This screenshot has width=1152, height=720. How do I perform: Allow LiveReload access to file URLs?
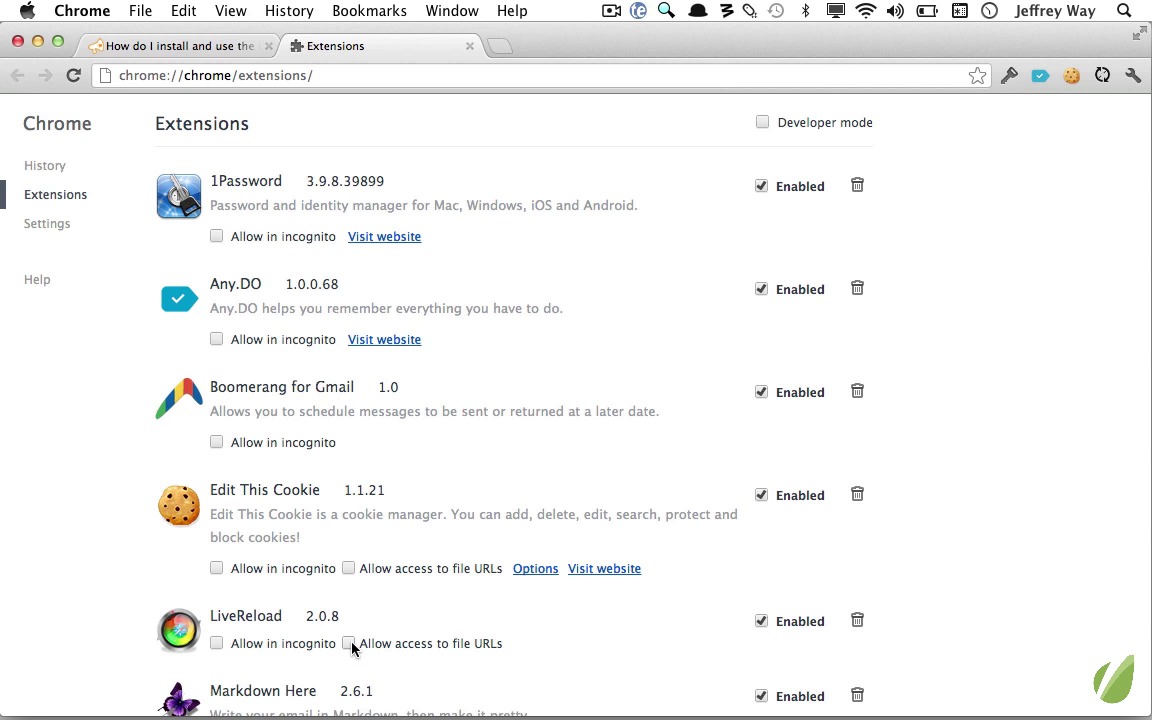click(348, 643)
